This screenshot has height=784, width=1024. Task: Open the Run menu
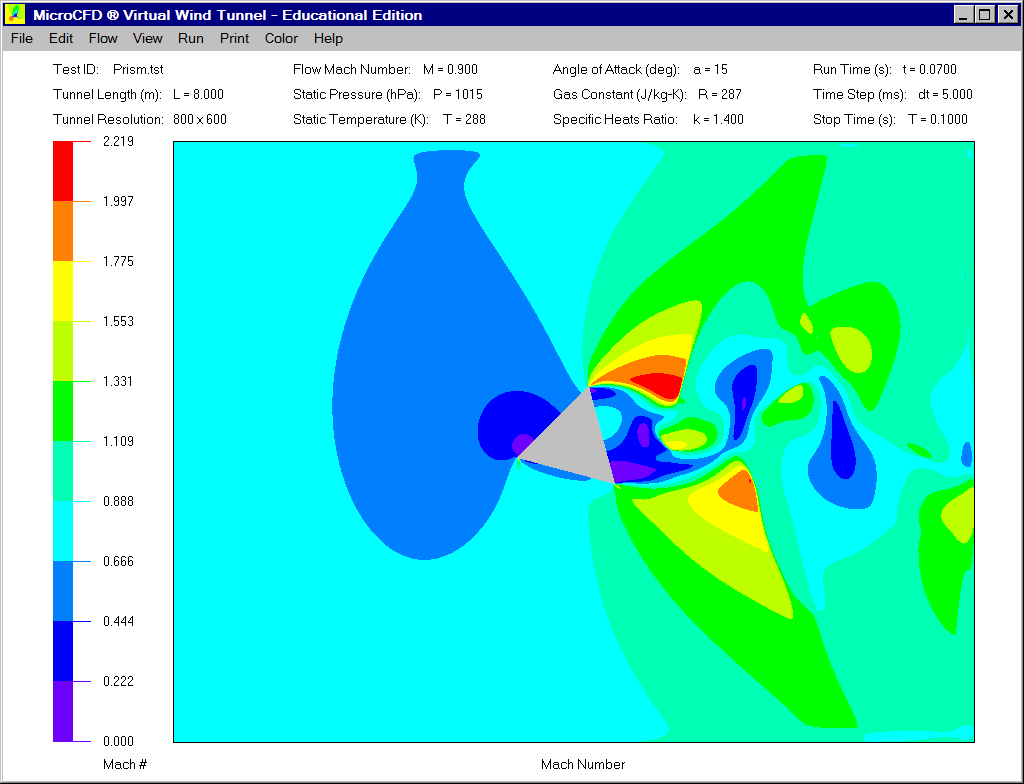coord(191,39)
